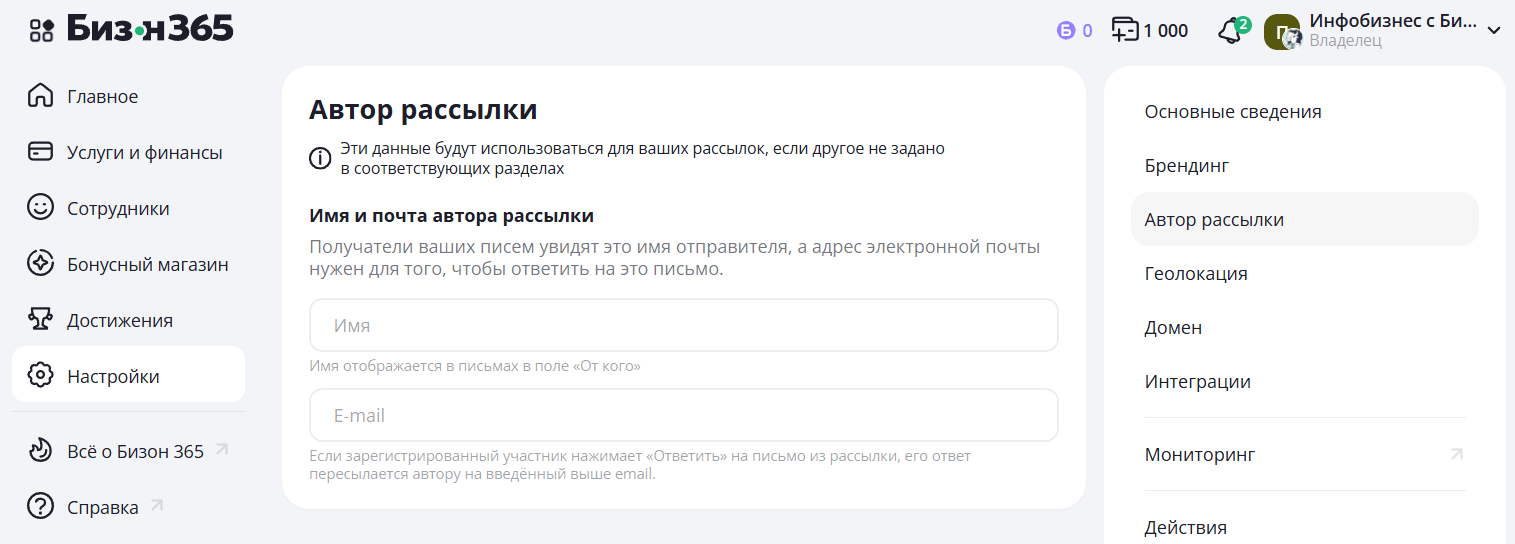1515x544 pixels.
Task: Open the Главное menu item
Action: tap(102, 96)
